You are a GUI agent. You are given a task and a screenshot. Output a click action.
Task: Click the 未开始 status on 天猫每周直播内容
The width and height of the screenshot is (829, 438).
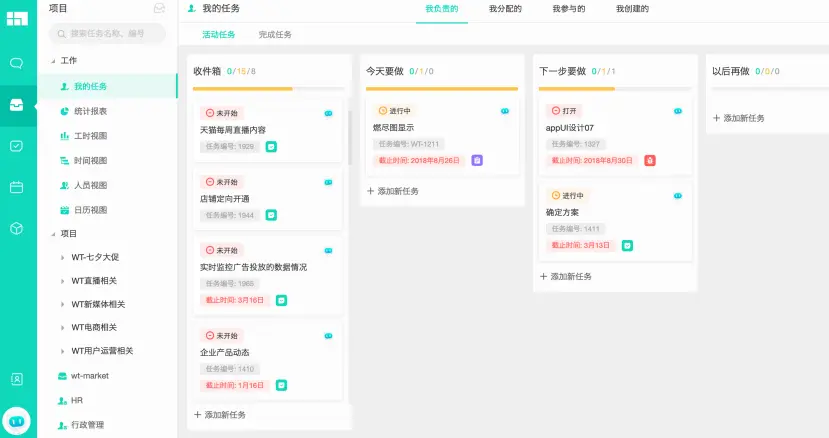[x=222, y=113]
